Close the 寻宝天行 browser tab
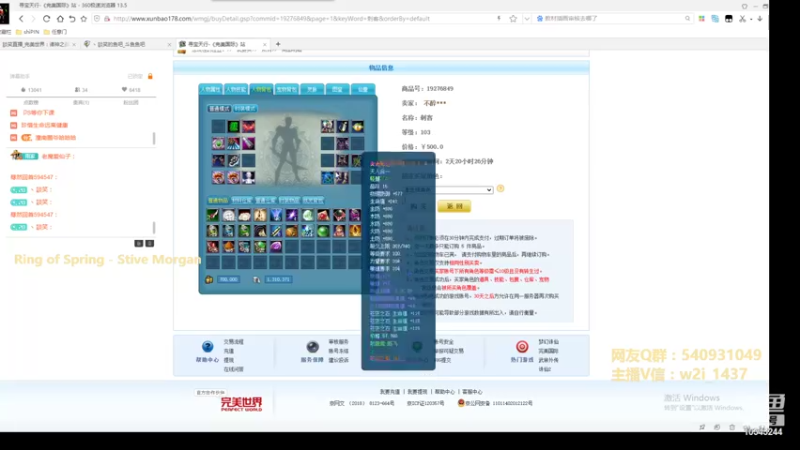This screenshot has width=800, height=450. point(264,44)
